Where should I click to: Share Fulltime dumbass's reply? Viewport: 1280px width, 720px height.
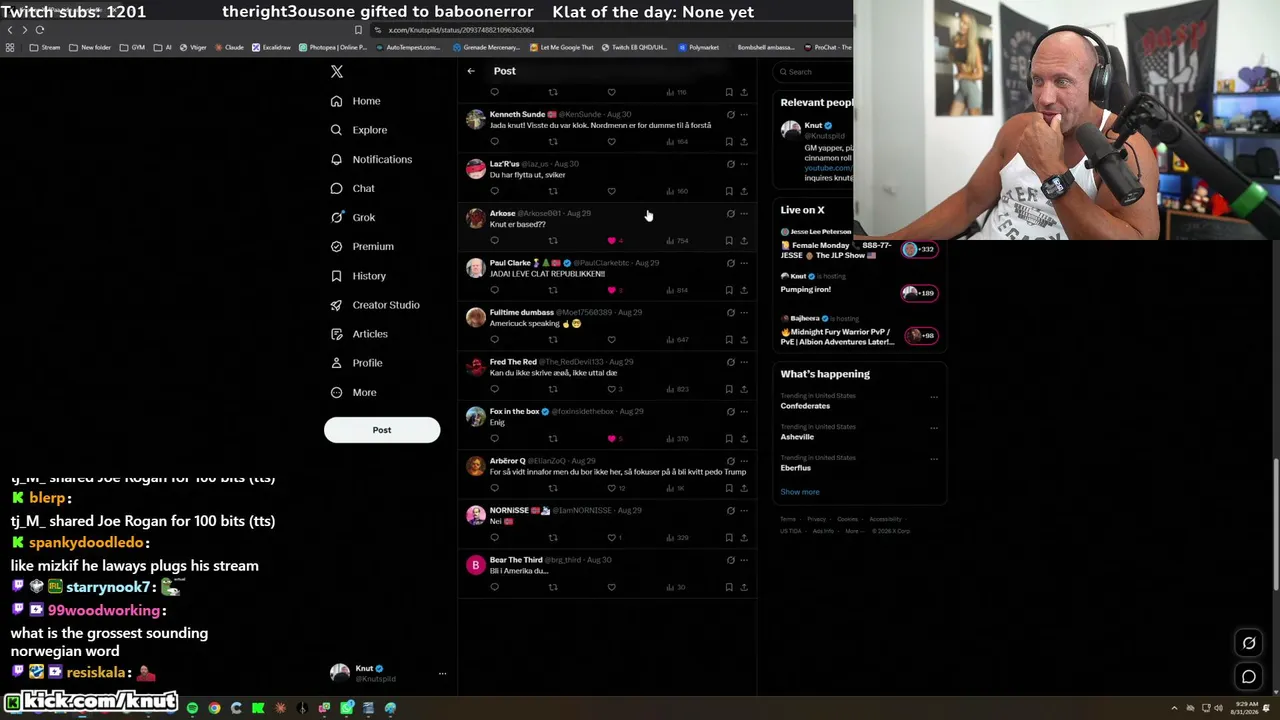744,339
